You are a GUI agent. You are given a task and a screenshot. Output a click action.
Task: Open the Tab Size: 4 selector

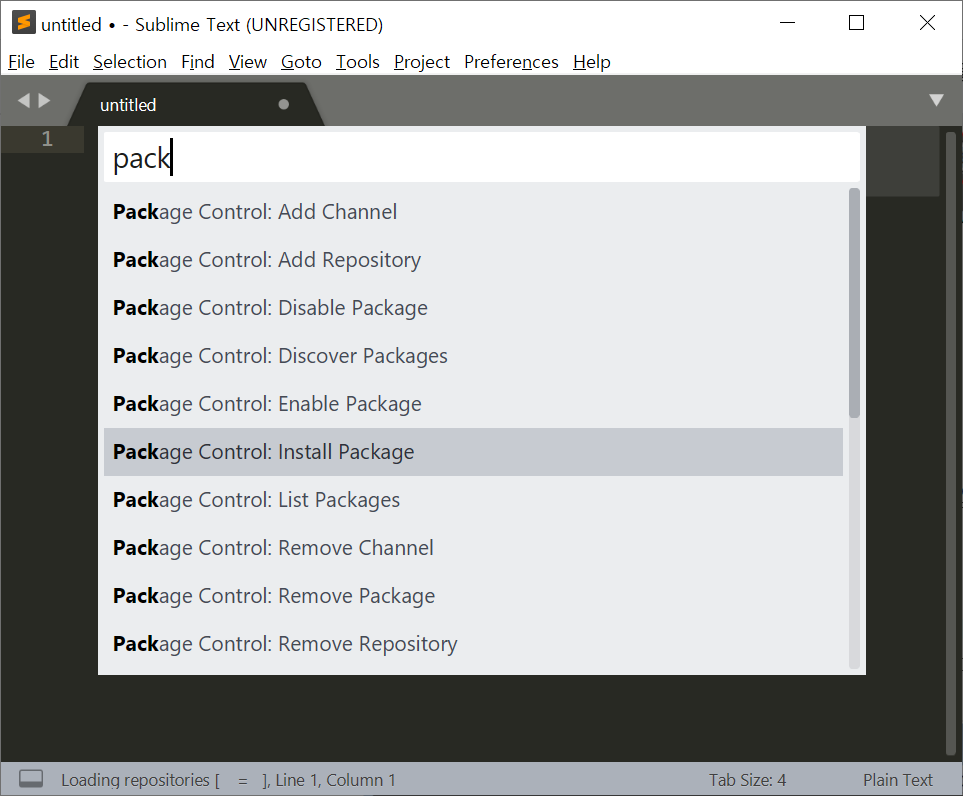(747, 780)
